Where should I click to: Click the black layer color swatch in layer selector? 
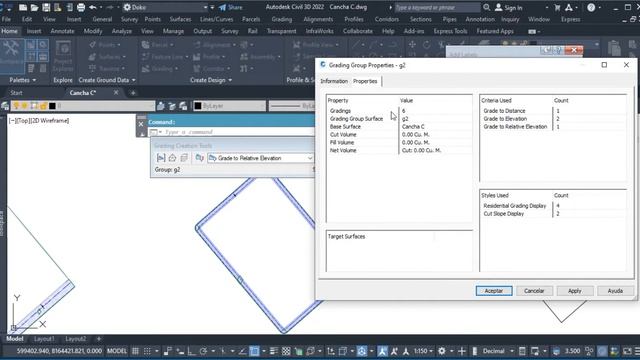[52, 106]
